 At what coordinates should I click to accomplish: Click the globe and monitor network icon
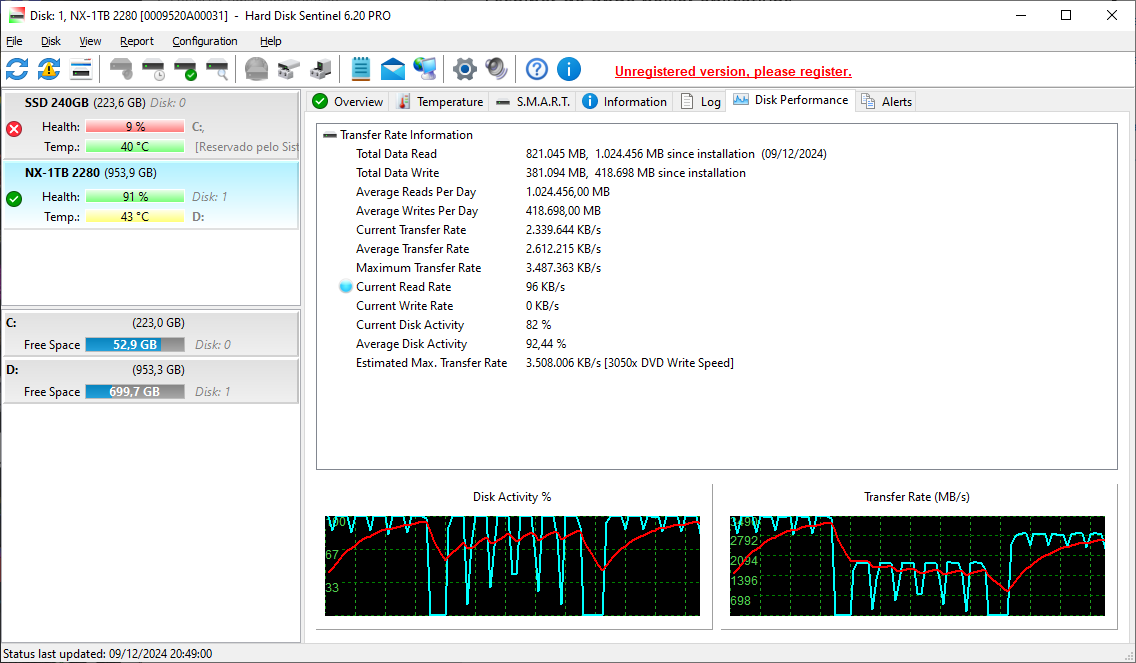coord(425,70)
